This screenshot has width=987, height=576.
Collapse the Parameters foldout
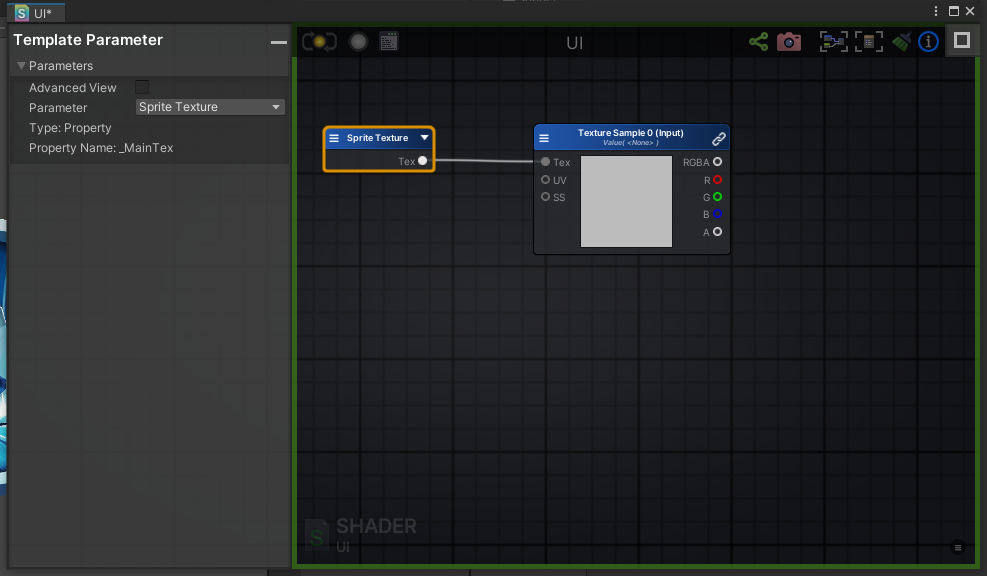click(x=21, y=65)
